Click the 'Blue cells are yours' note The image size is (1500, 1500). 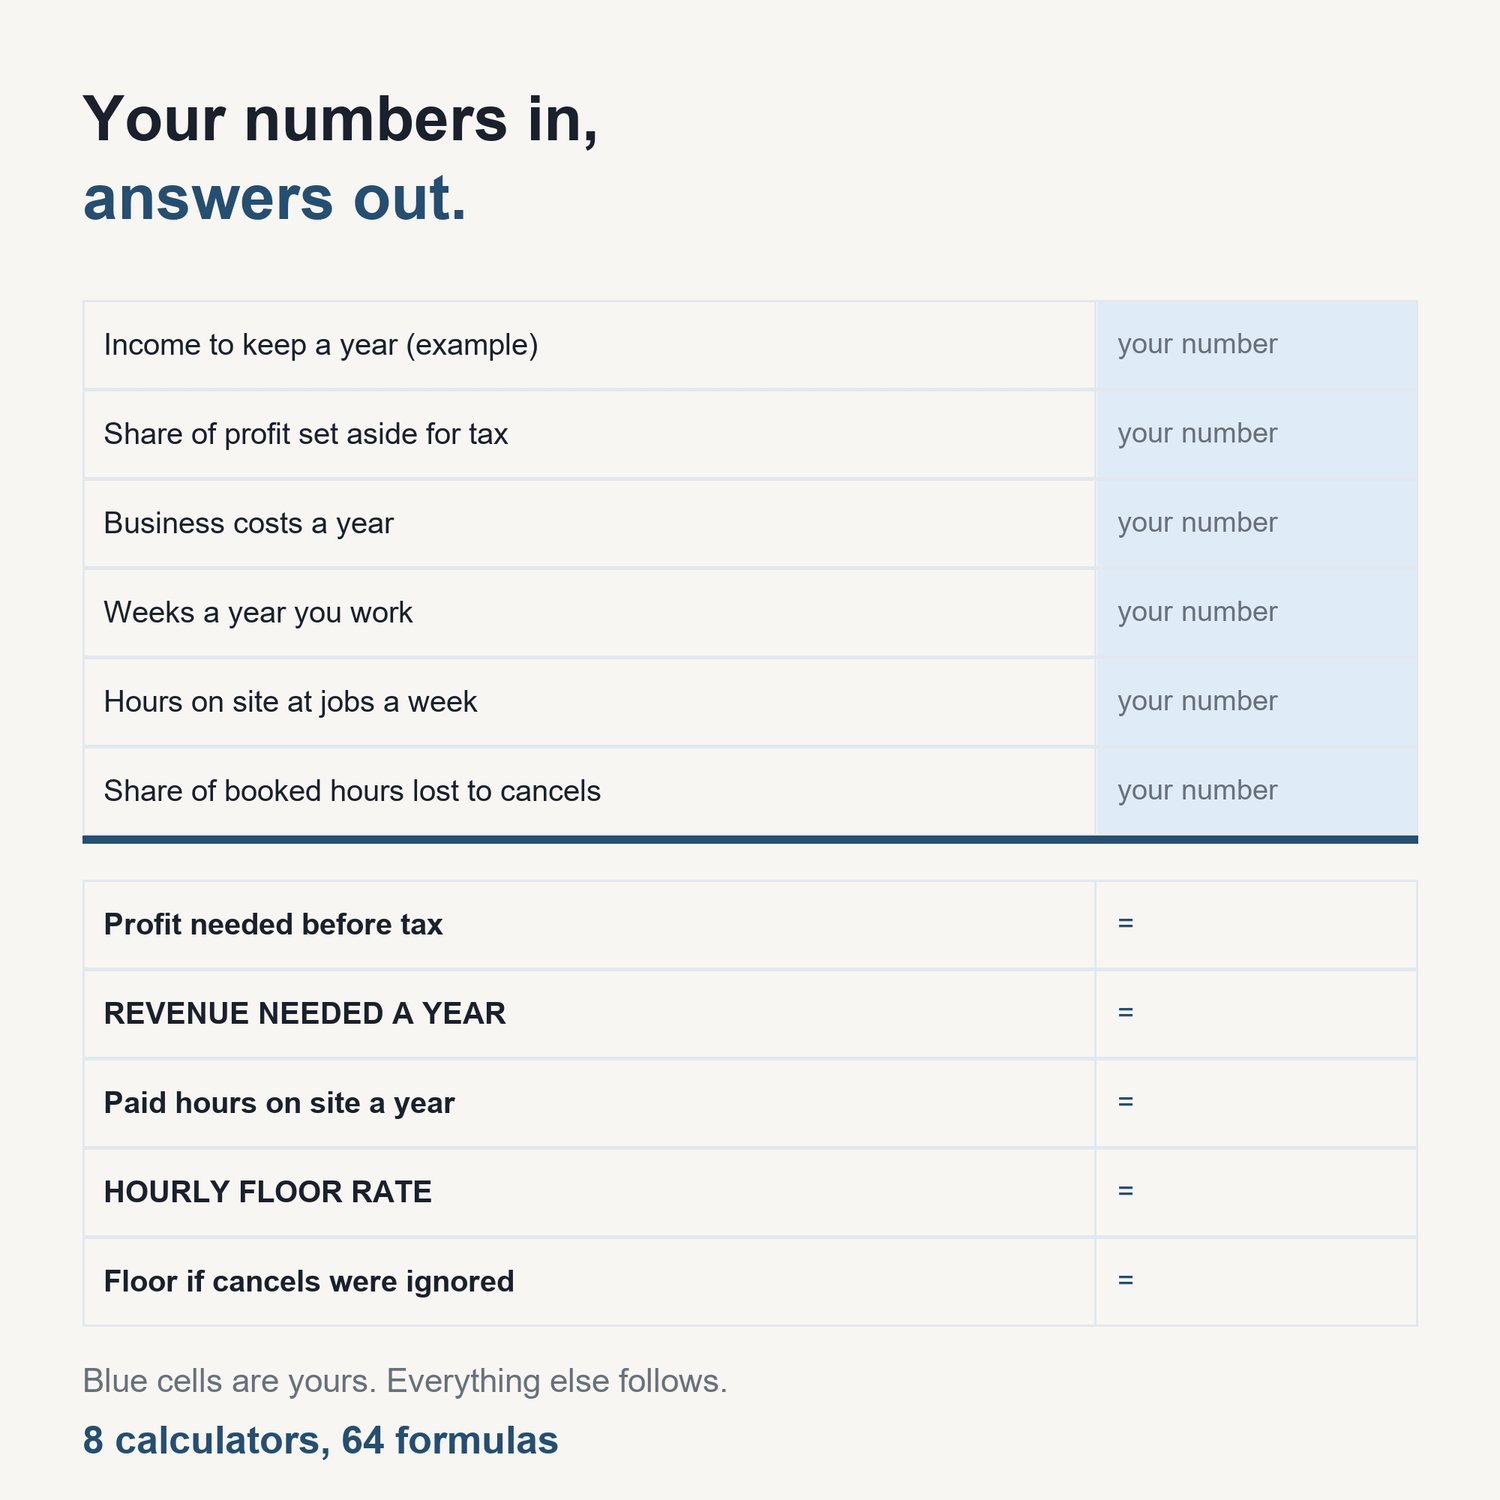tap(405, 1381)
